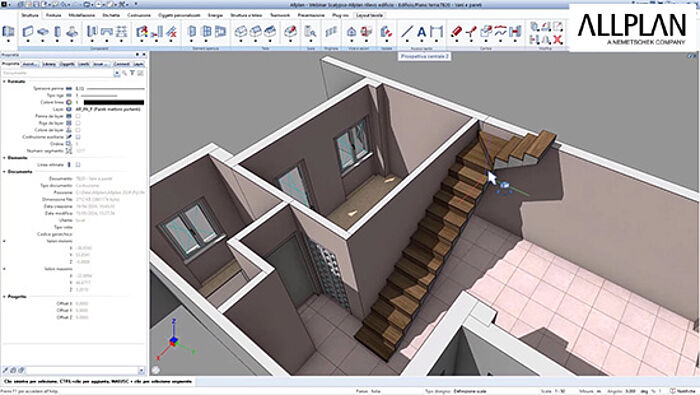
Task: Select the Slab tool icon
Action: point(43,31)
